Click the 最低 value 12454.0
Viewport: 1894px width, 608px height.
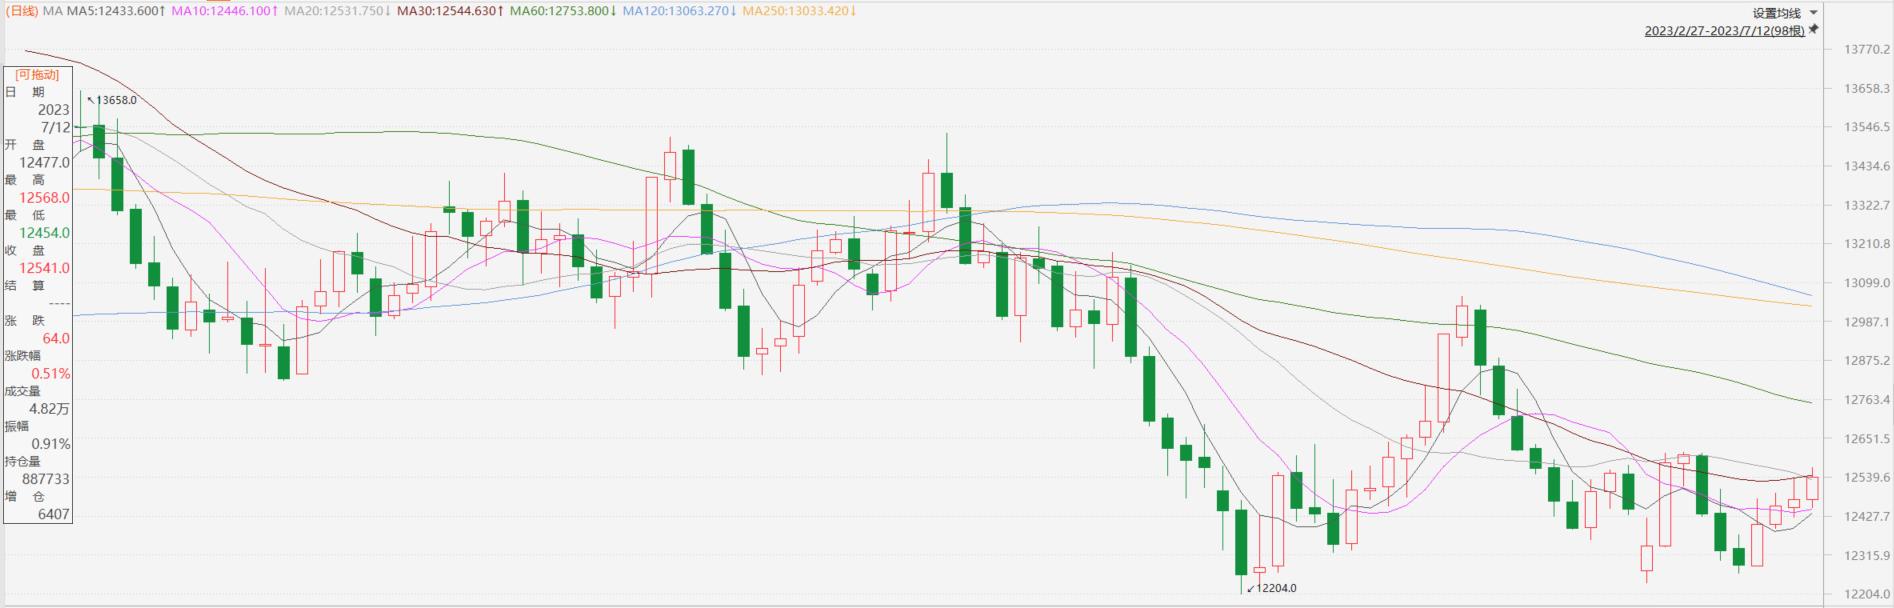45,233
